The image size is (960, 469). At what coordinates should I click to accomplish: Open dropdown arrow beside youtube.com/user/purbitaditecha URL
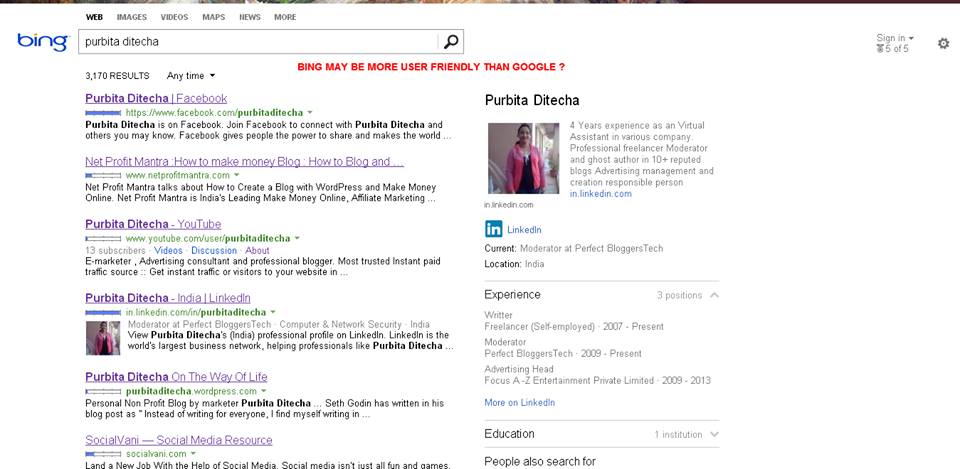297,238
